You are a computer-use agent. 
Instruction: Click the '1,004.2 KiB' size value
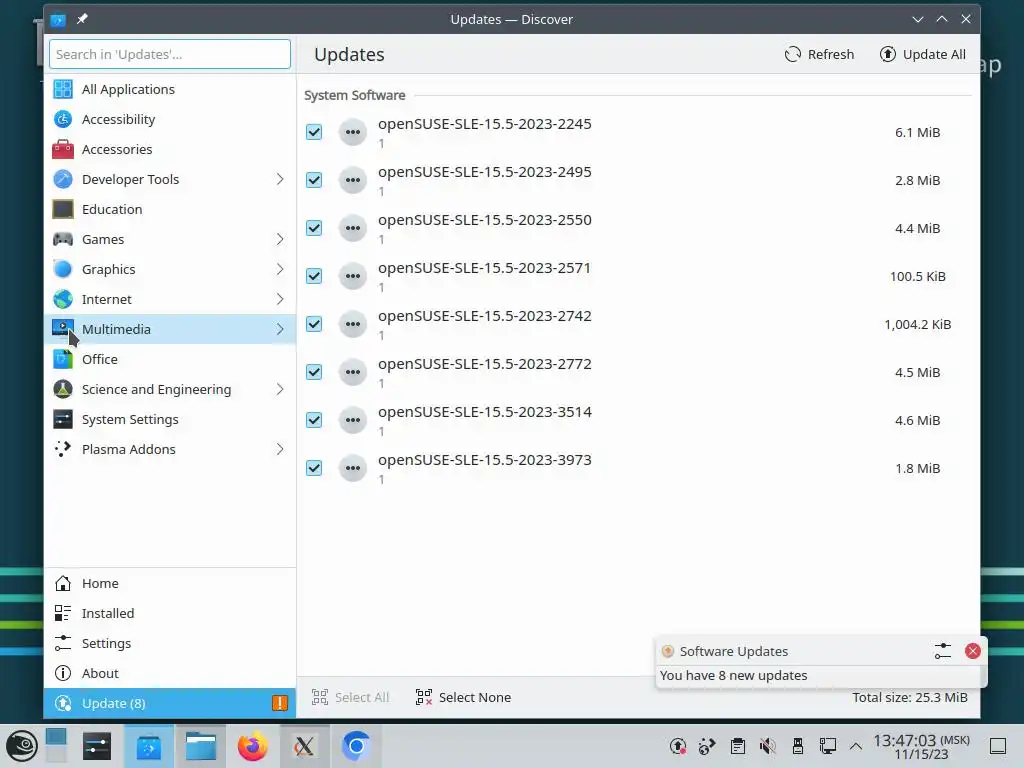pyautogui.click(x=918, y=325)
